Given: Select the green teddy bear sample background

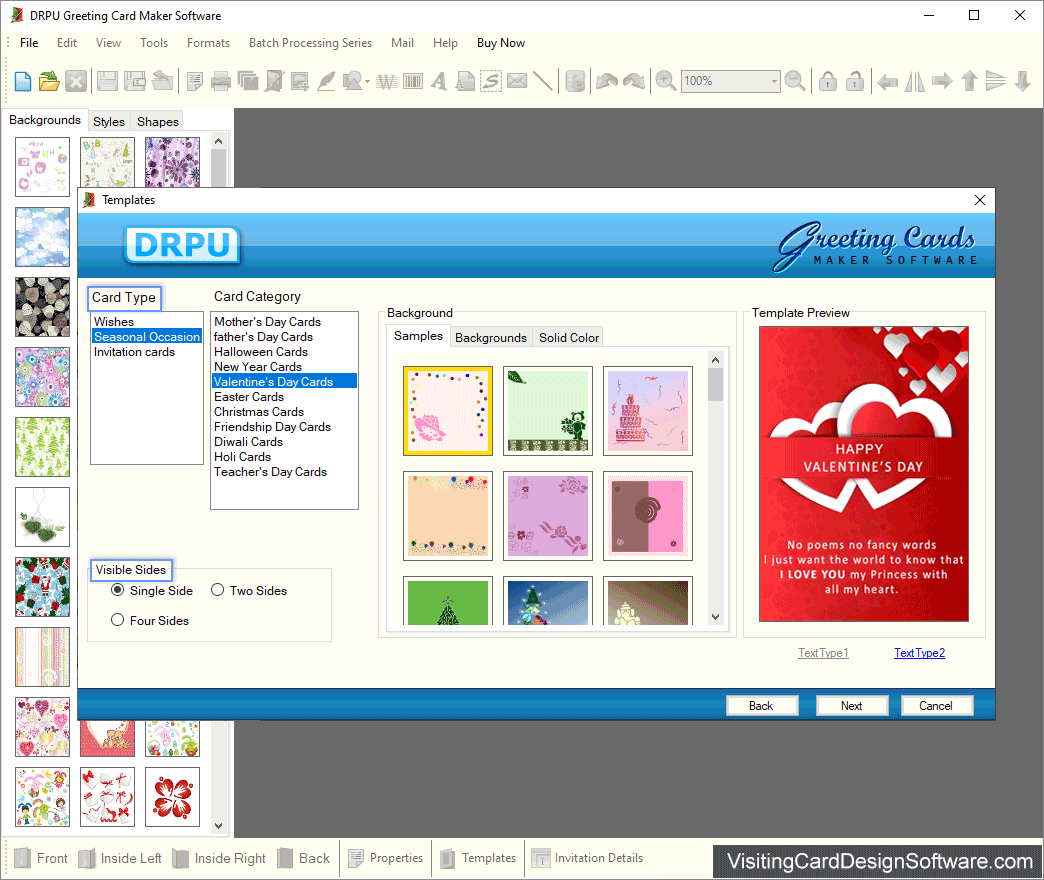Looking at the screenshot, I should tap(548, 411).
